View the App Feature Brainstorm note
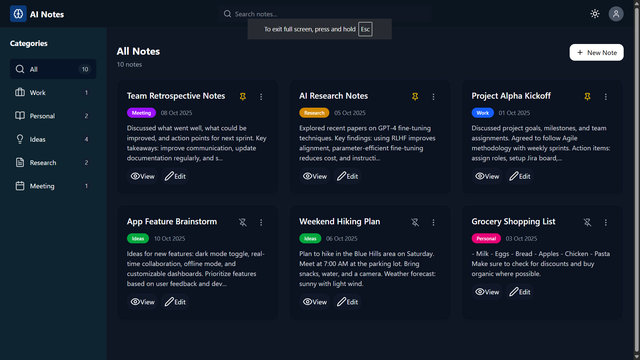640x360 pixels. (142, 302)
